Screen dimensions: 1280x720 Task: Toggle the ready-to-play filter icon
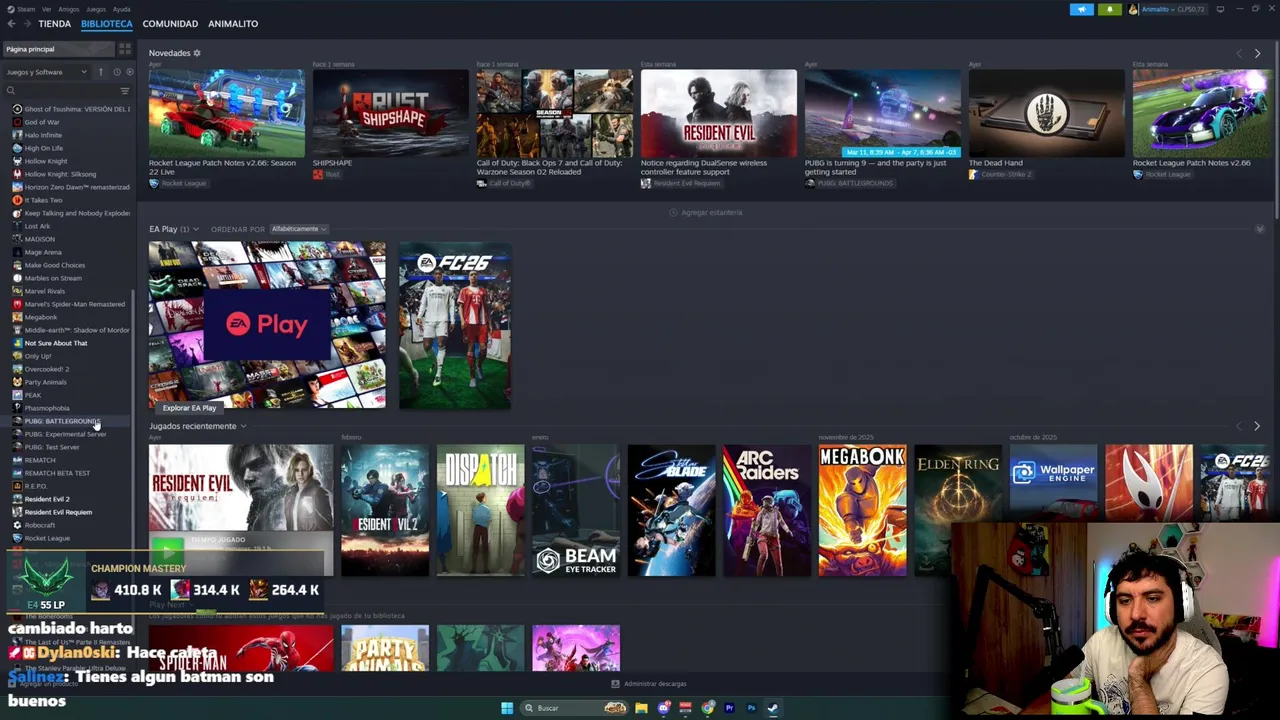(129, 72)
